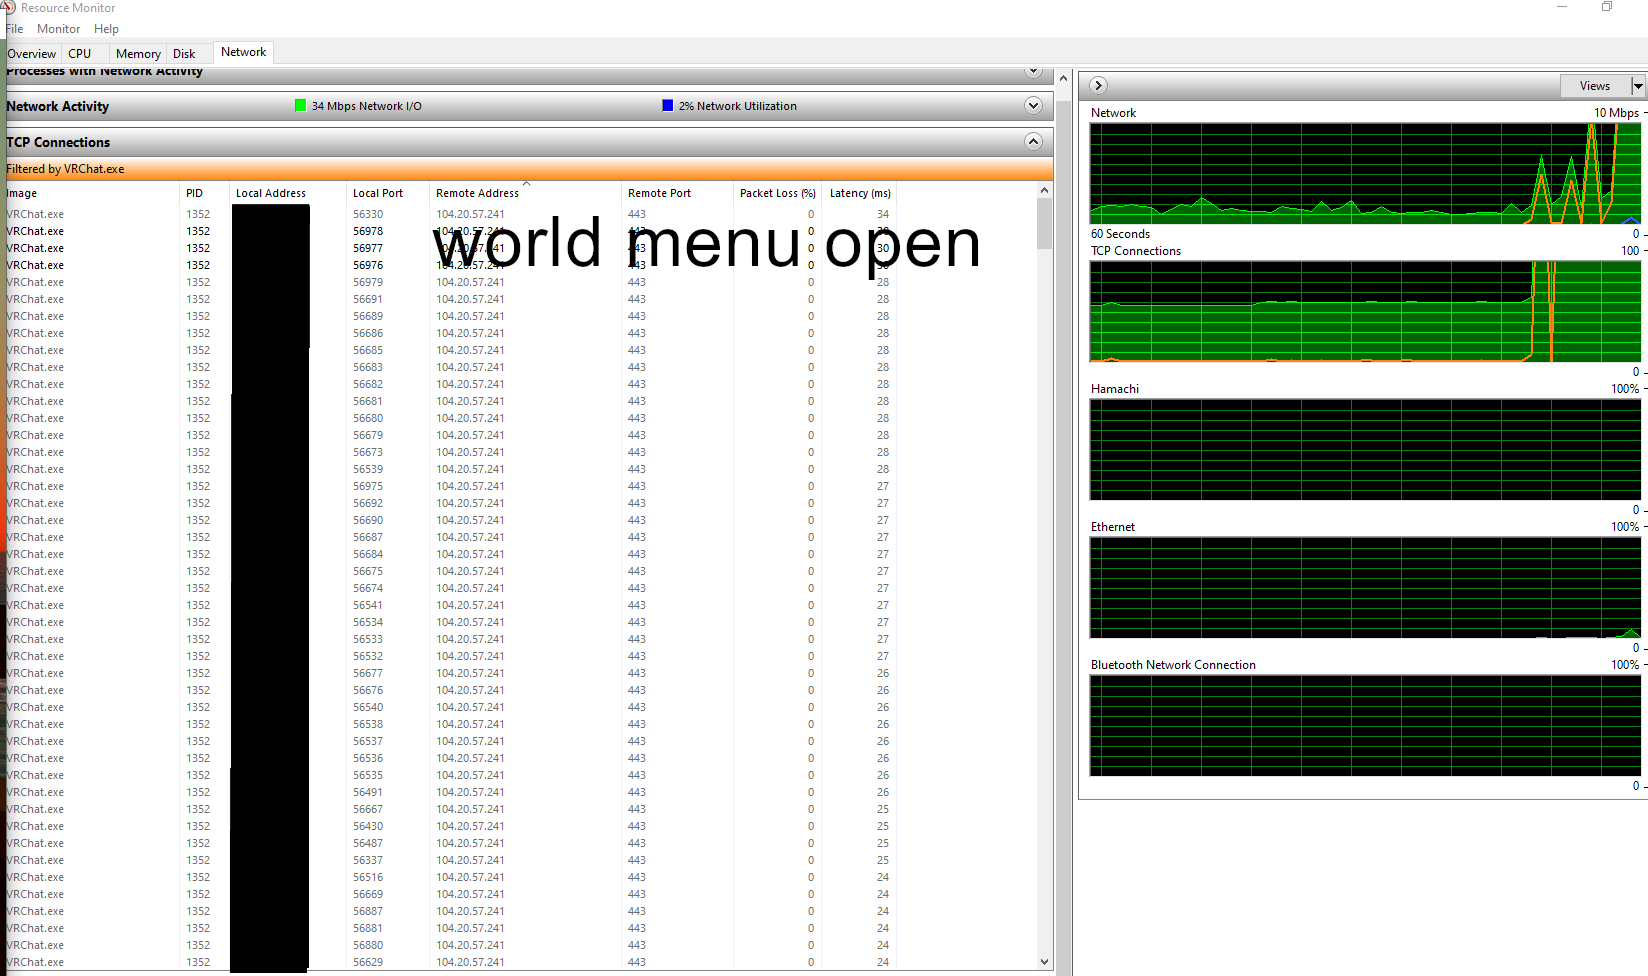Select row with local port 56541
The height and width of the screenshot is (976, 1648).
[520, 605]
